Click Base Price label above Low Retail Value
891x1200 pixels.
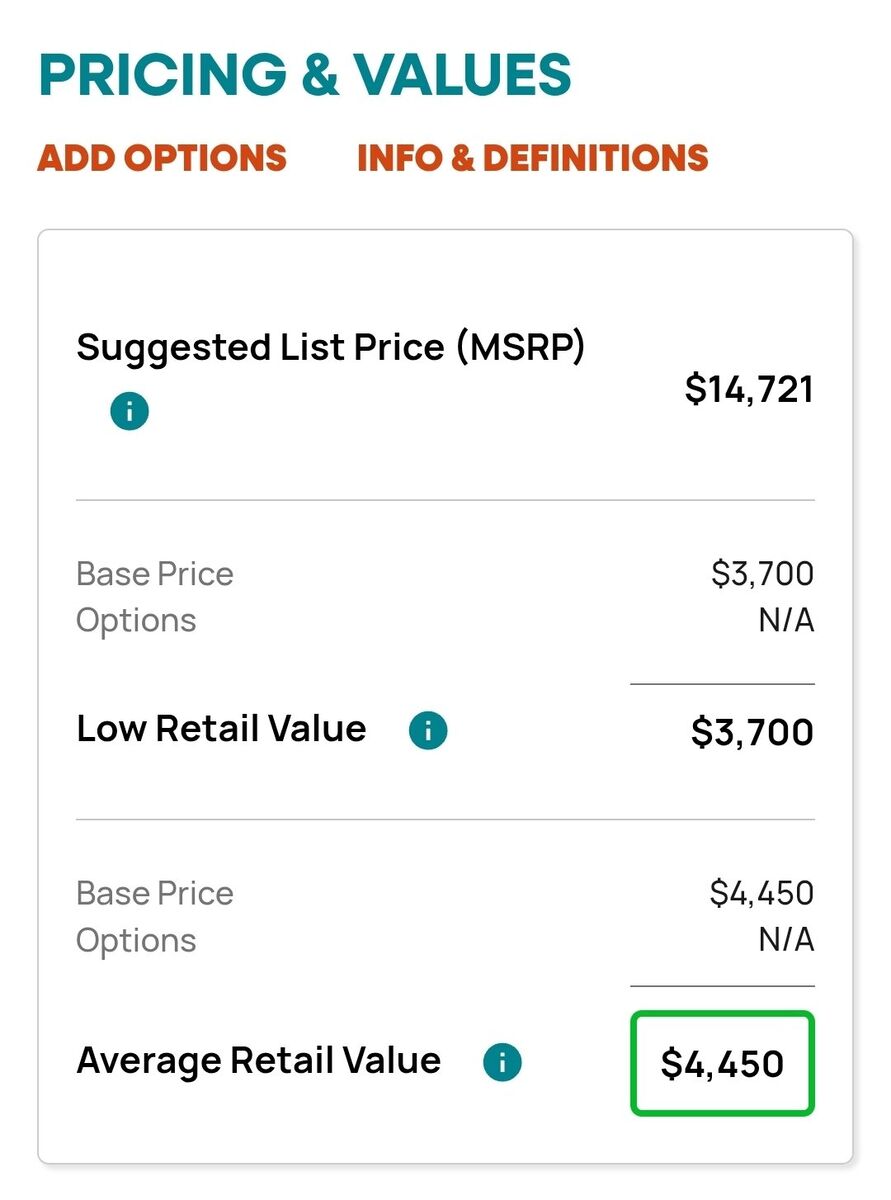tap(155, 574)
